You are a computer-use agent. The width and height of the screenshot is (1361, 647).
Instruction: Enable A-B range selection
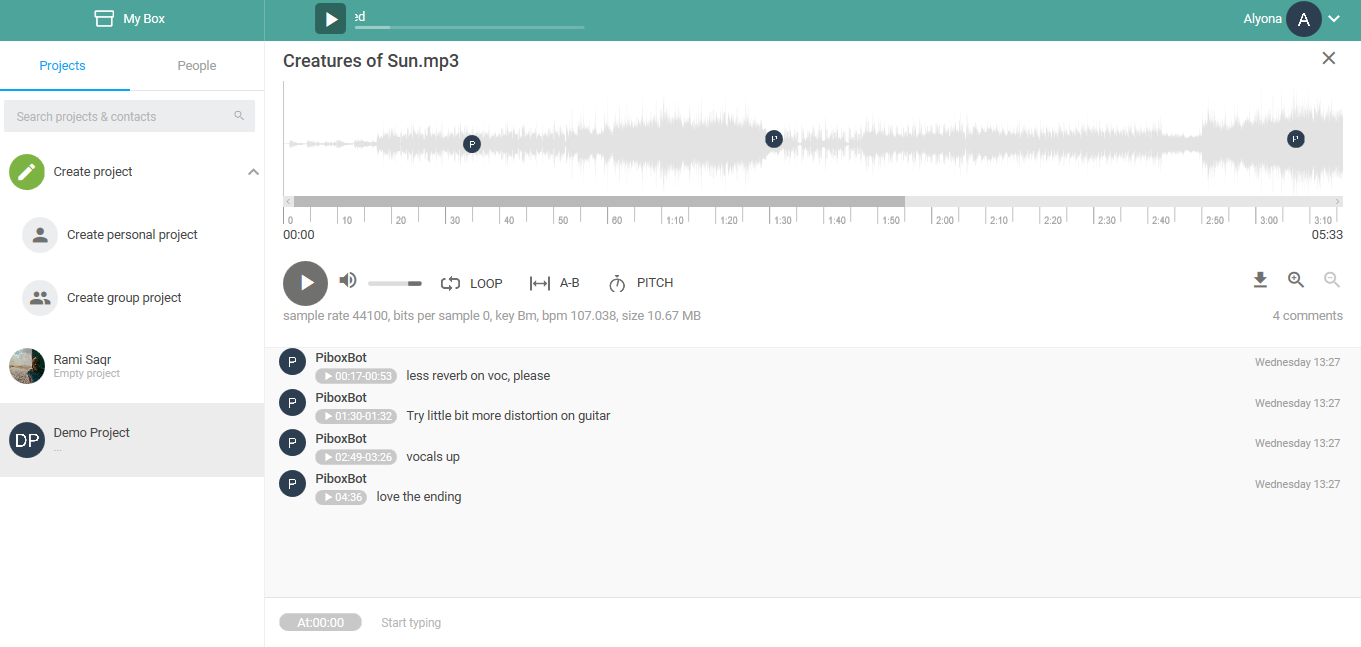tap(554, 283)
